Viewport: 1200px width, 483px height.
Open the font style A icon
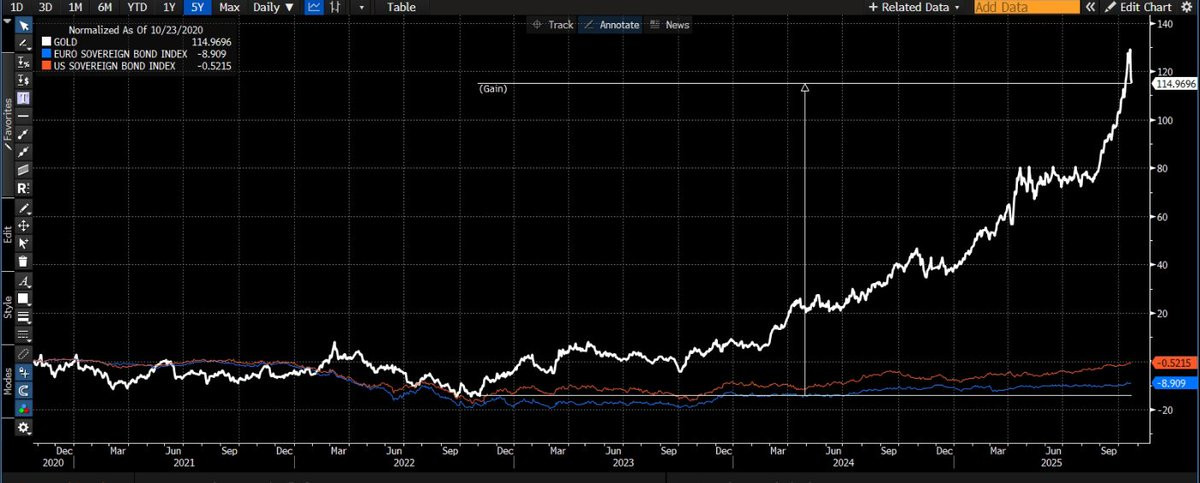coord(24,281)
